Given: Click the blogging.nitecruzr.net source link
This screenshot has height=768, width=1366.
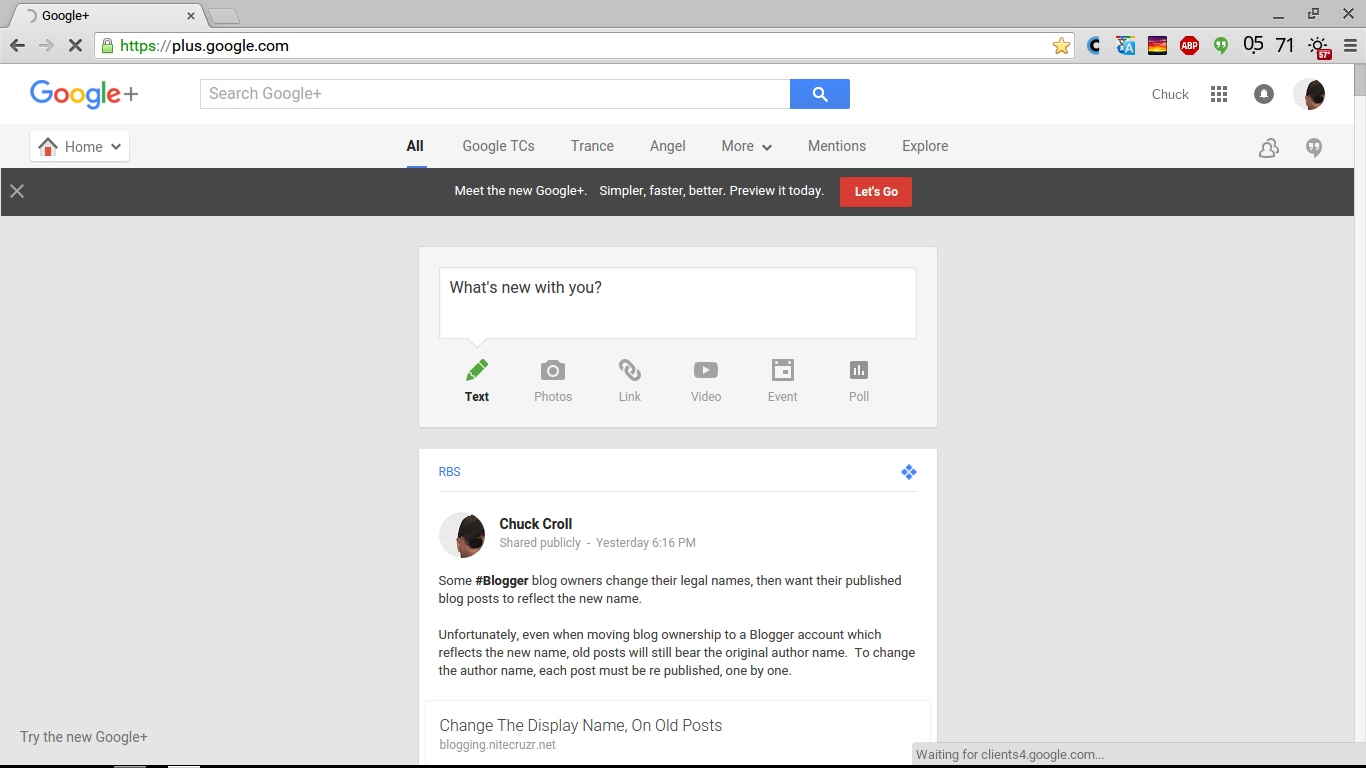Looking at the screenshot, I should [x=497, y=745].
